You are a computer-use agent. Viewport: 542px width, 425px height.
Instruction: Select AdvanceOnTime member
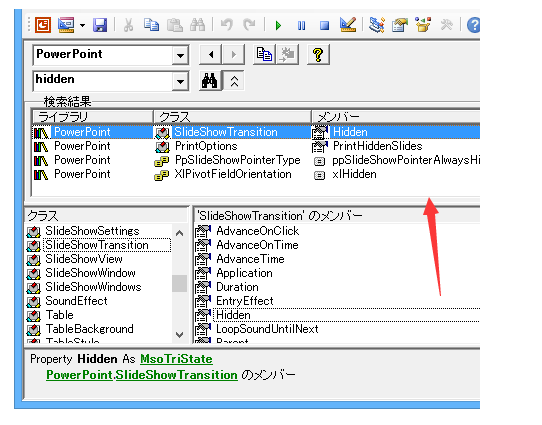[257, 245]
